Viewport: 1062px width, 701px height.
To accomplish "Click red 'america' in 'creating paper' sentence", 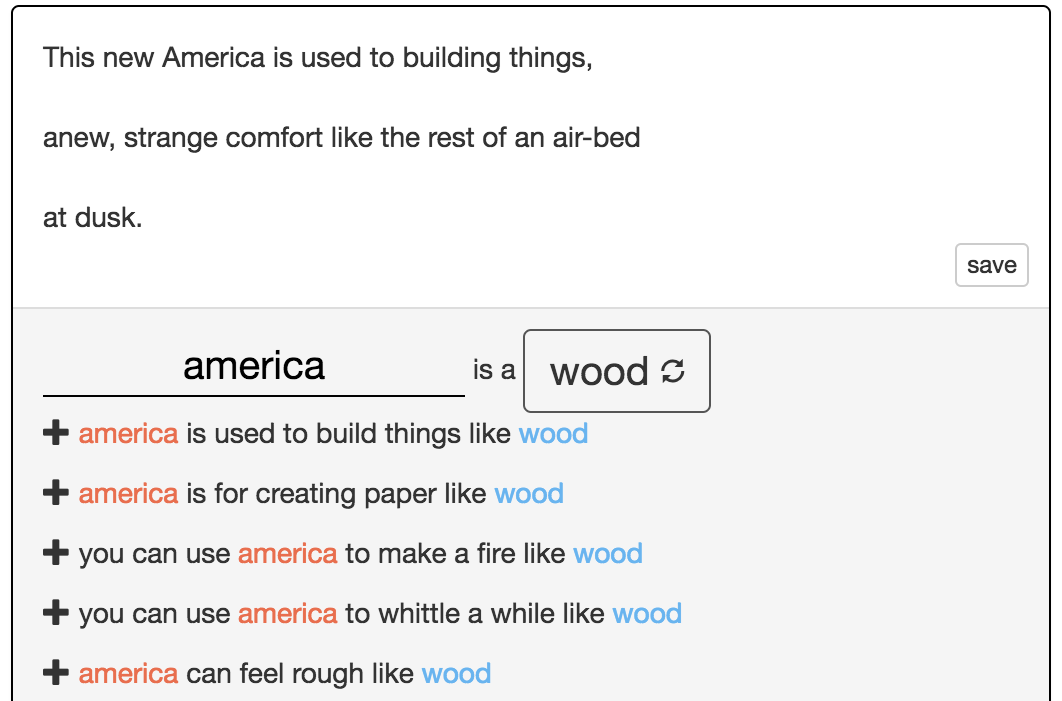I will tap(128, 493).
